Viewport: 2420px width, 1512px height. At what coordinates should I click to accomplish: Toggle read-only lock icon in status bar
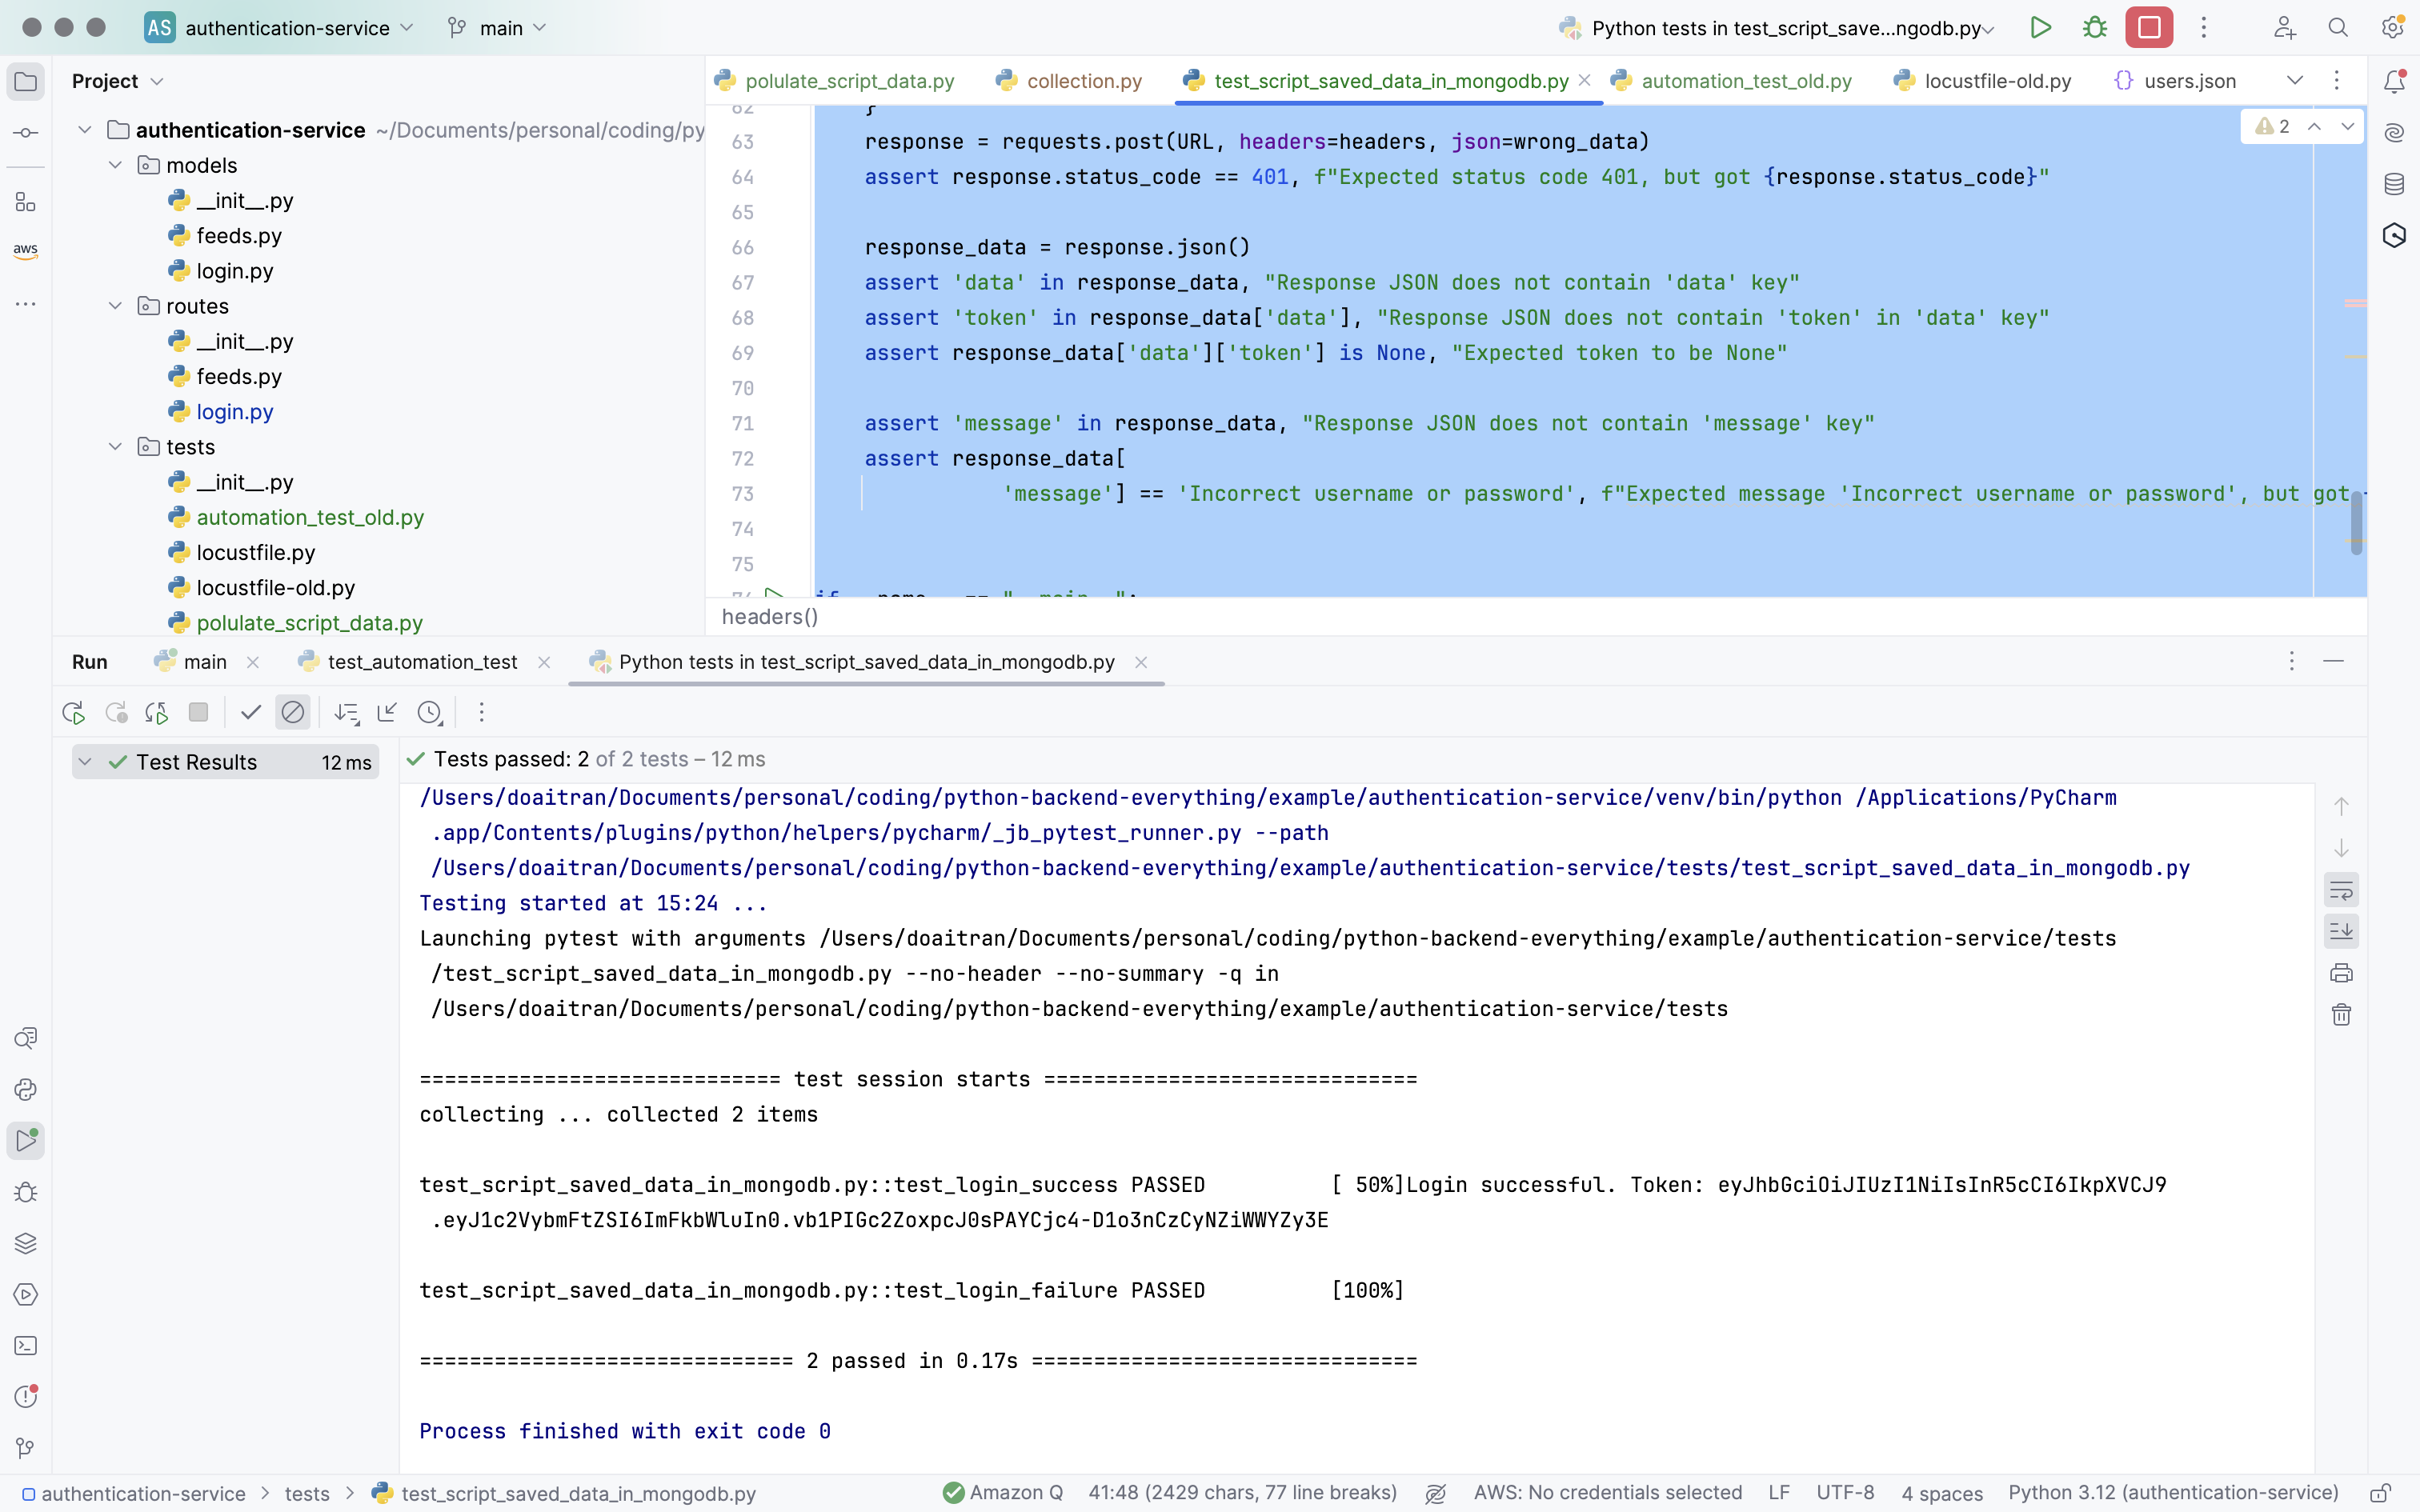[2381, 1493]
